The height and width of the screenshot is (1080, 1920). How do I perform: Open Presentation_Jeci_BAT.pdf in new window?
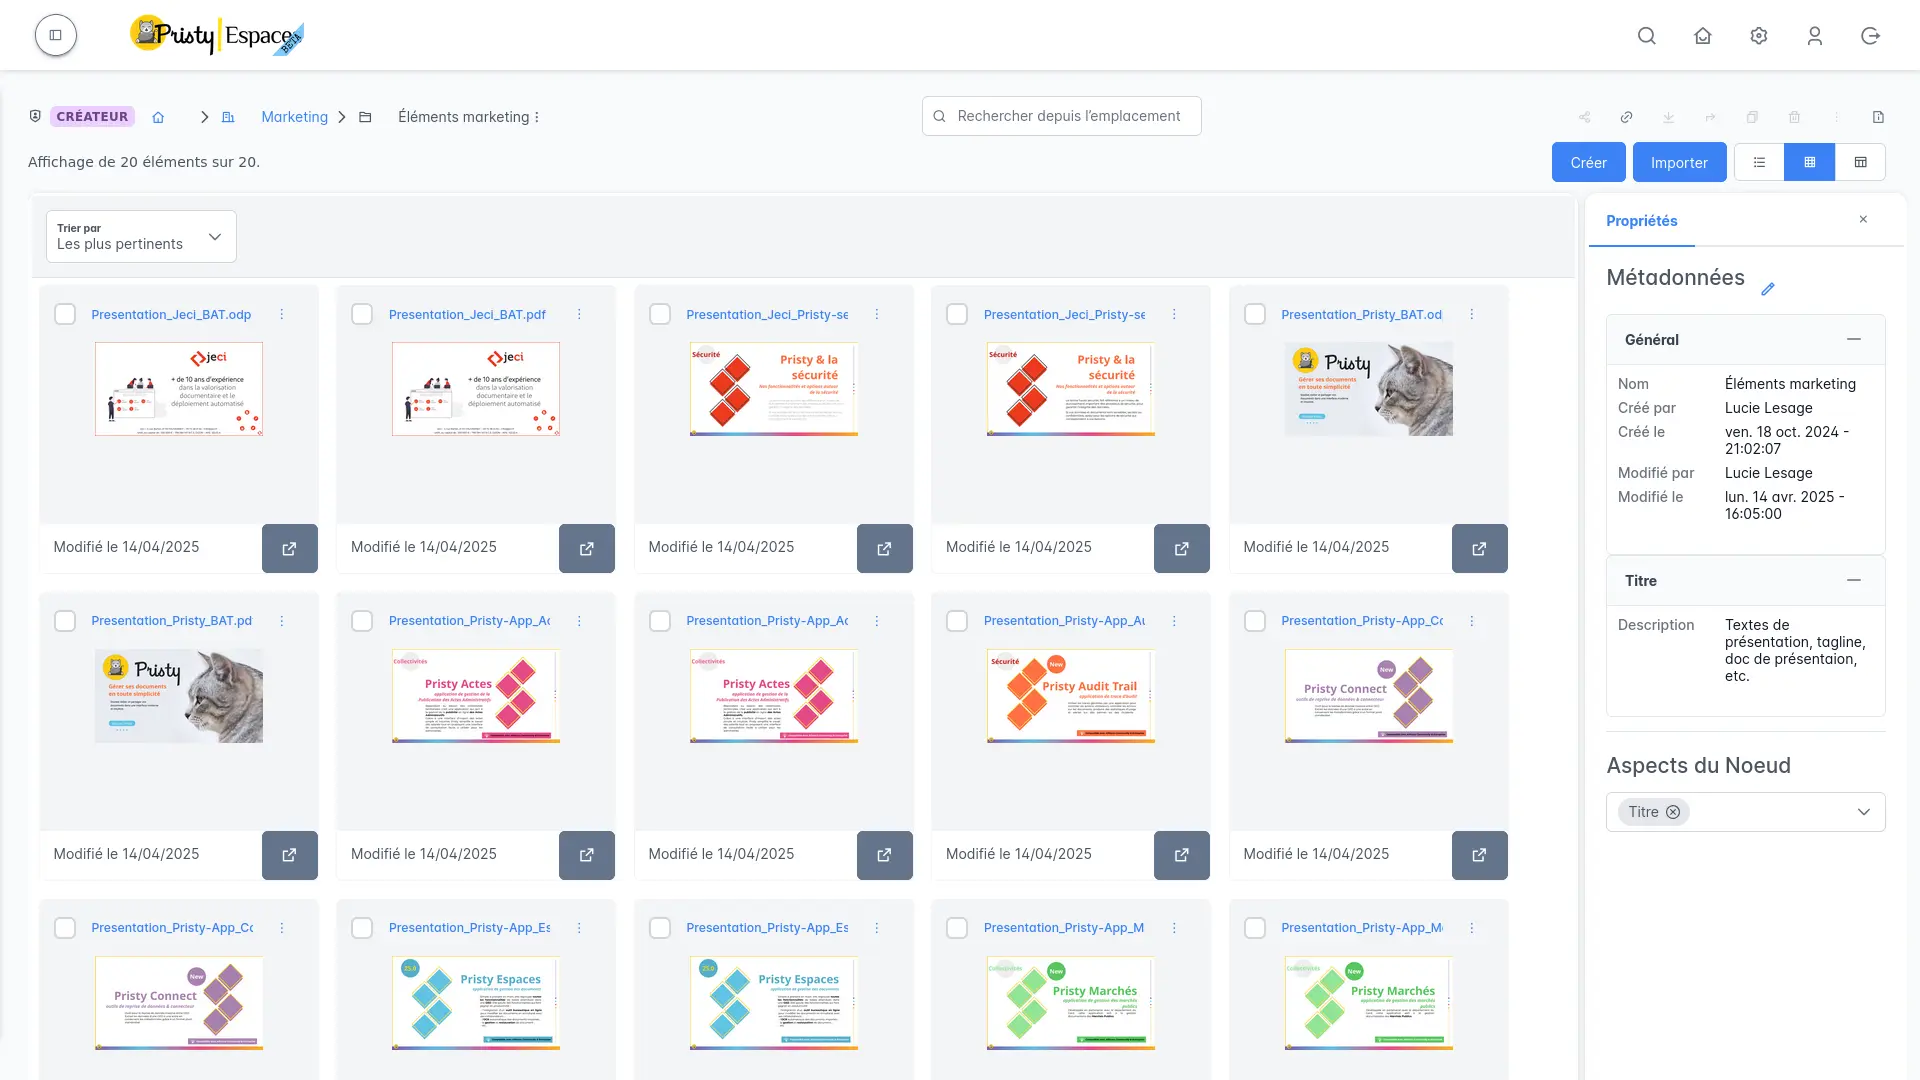tap(587, 548)
